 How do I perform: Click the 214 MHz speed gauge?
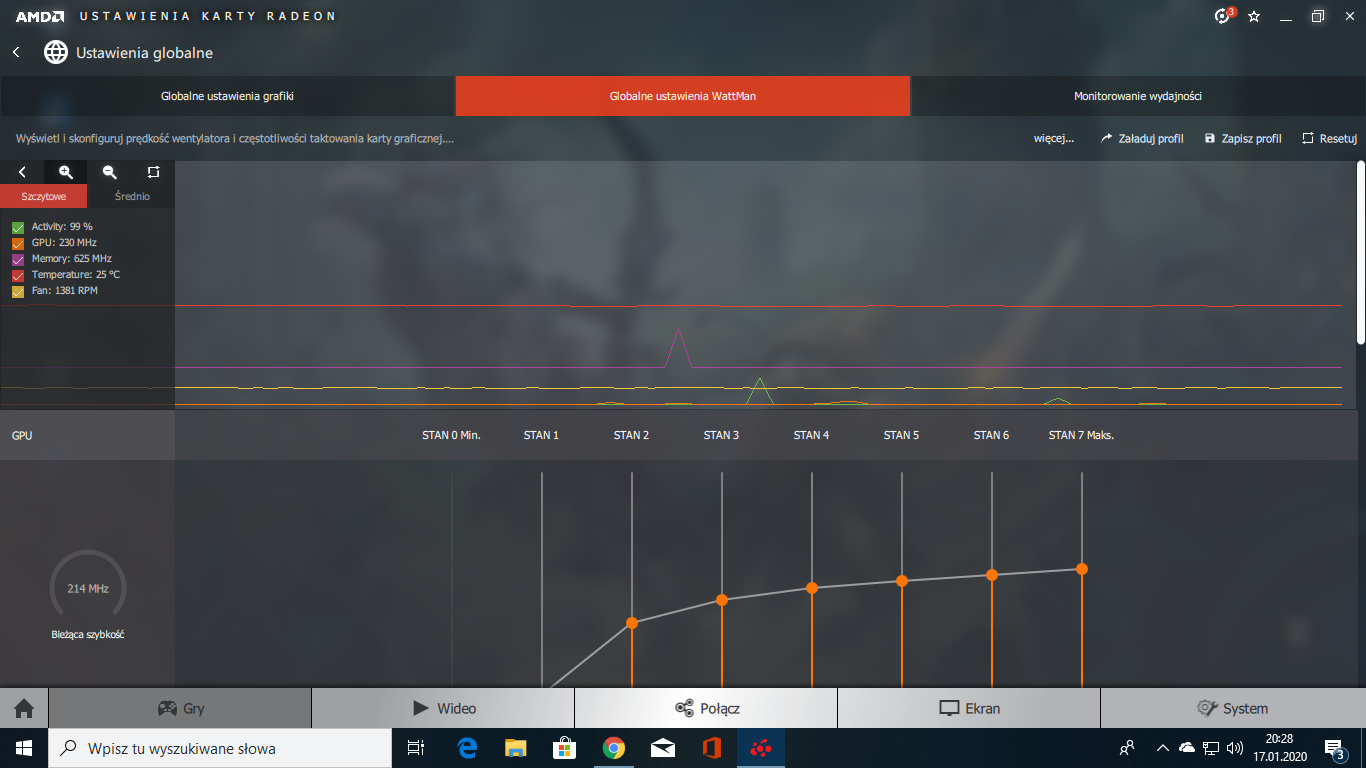pyautogui.click(x=88, y=588)
